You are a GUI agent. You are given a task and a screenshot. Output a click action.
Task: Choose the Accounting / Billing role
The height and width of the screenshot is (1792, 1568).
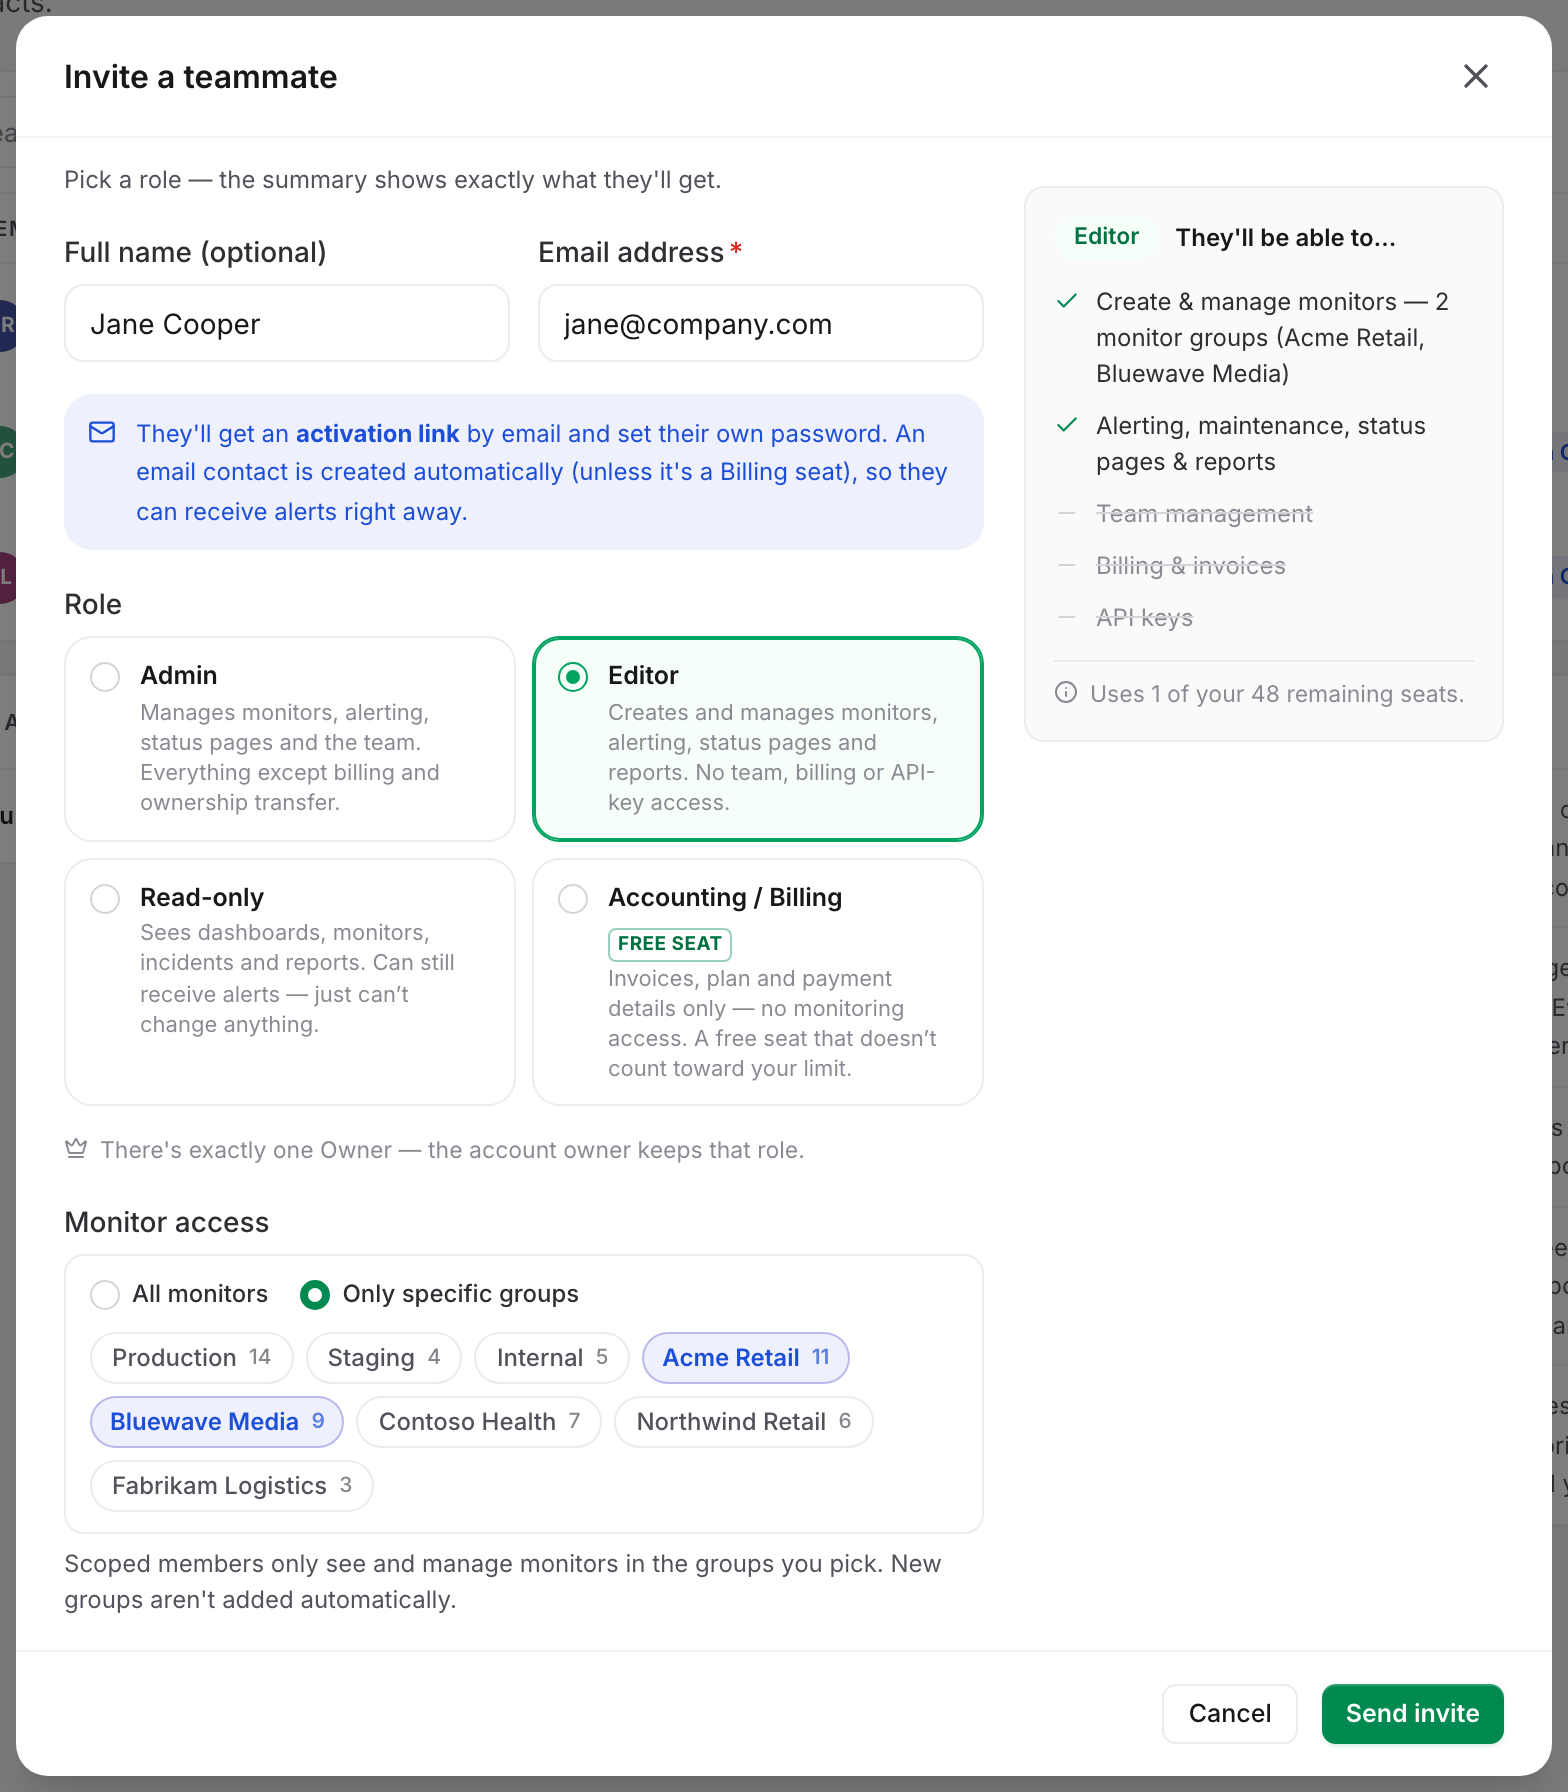(x=758, y=982)
